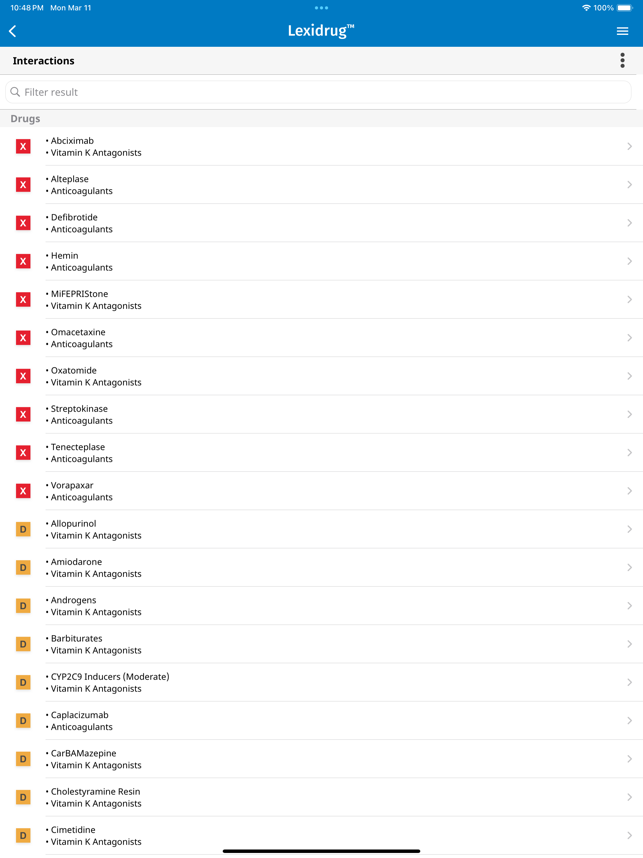The width and height of the screenshot is (643, 858).
Task: Expand the Amiodarone interaction chevron
Action: [629, 568]
